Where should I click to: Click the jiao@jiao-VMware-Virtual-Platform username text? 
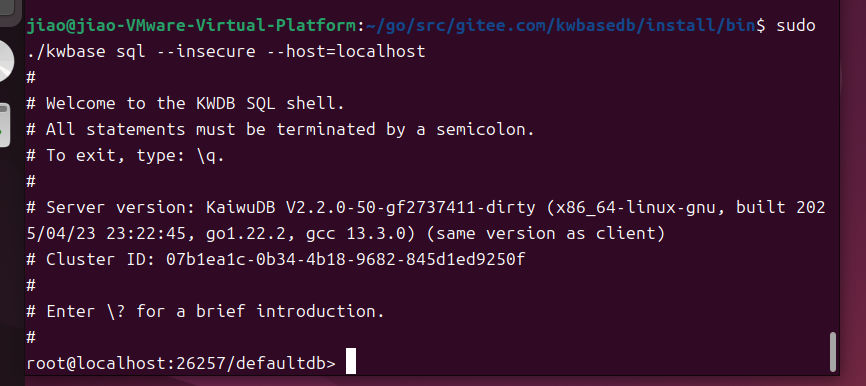191,25
